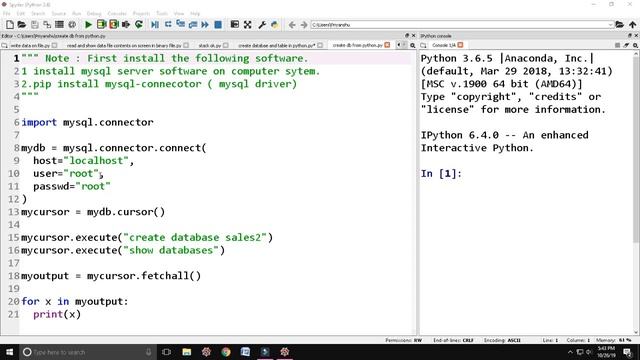Open the Search menu
Image resolution: width=640 pixels, height=360 pixels.
tap(38, 13)
